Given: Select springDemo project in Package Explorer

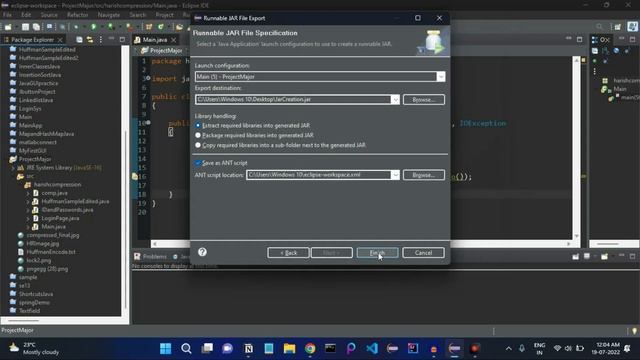Looking at the screenshot, I should coord(34,302).
